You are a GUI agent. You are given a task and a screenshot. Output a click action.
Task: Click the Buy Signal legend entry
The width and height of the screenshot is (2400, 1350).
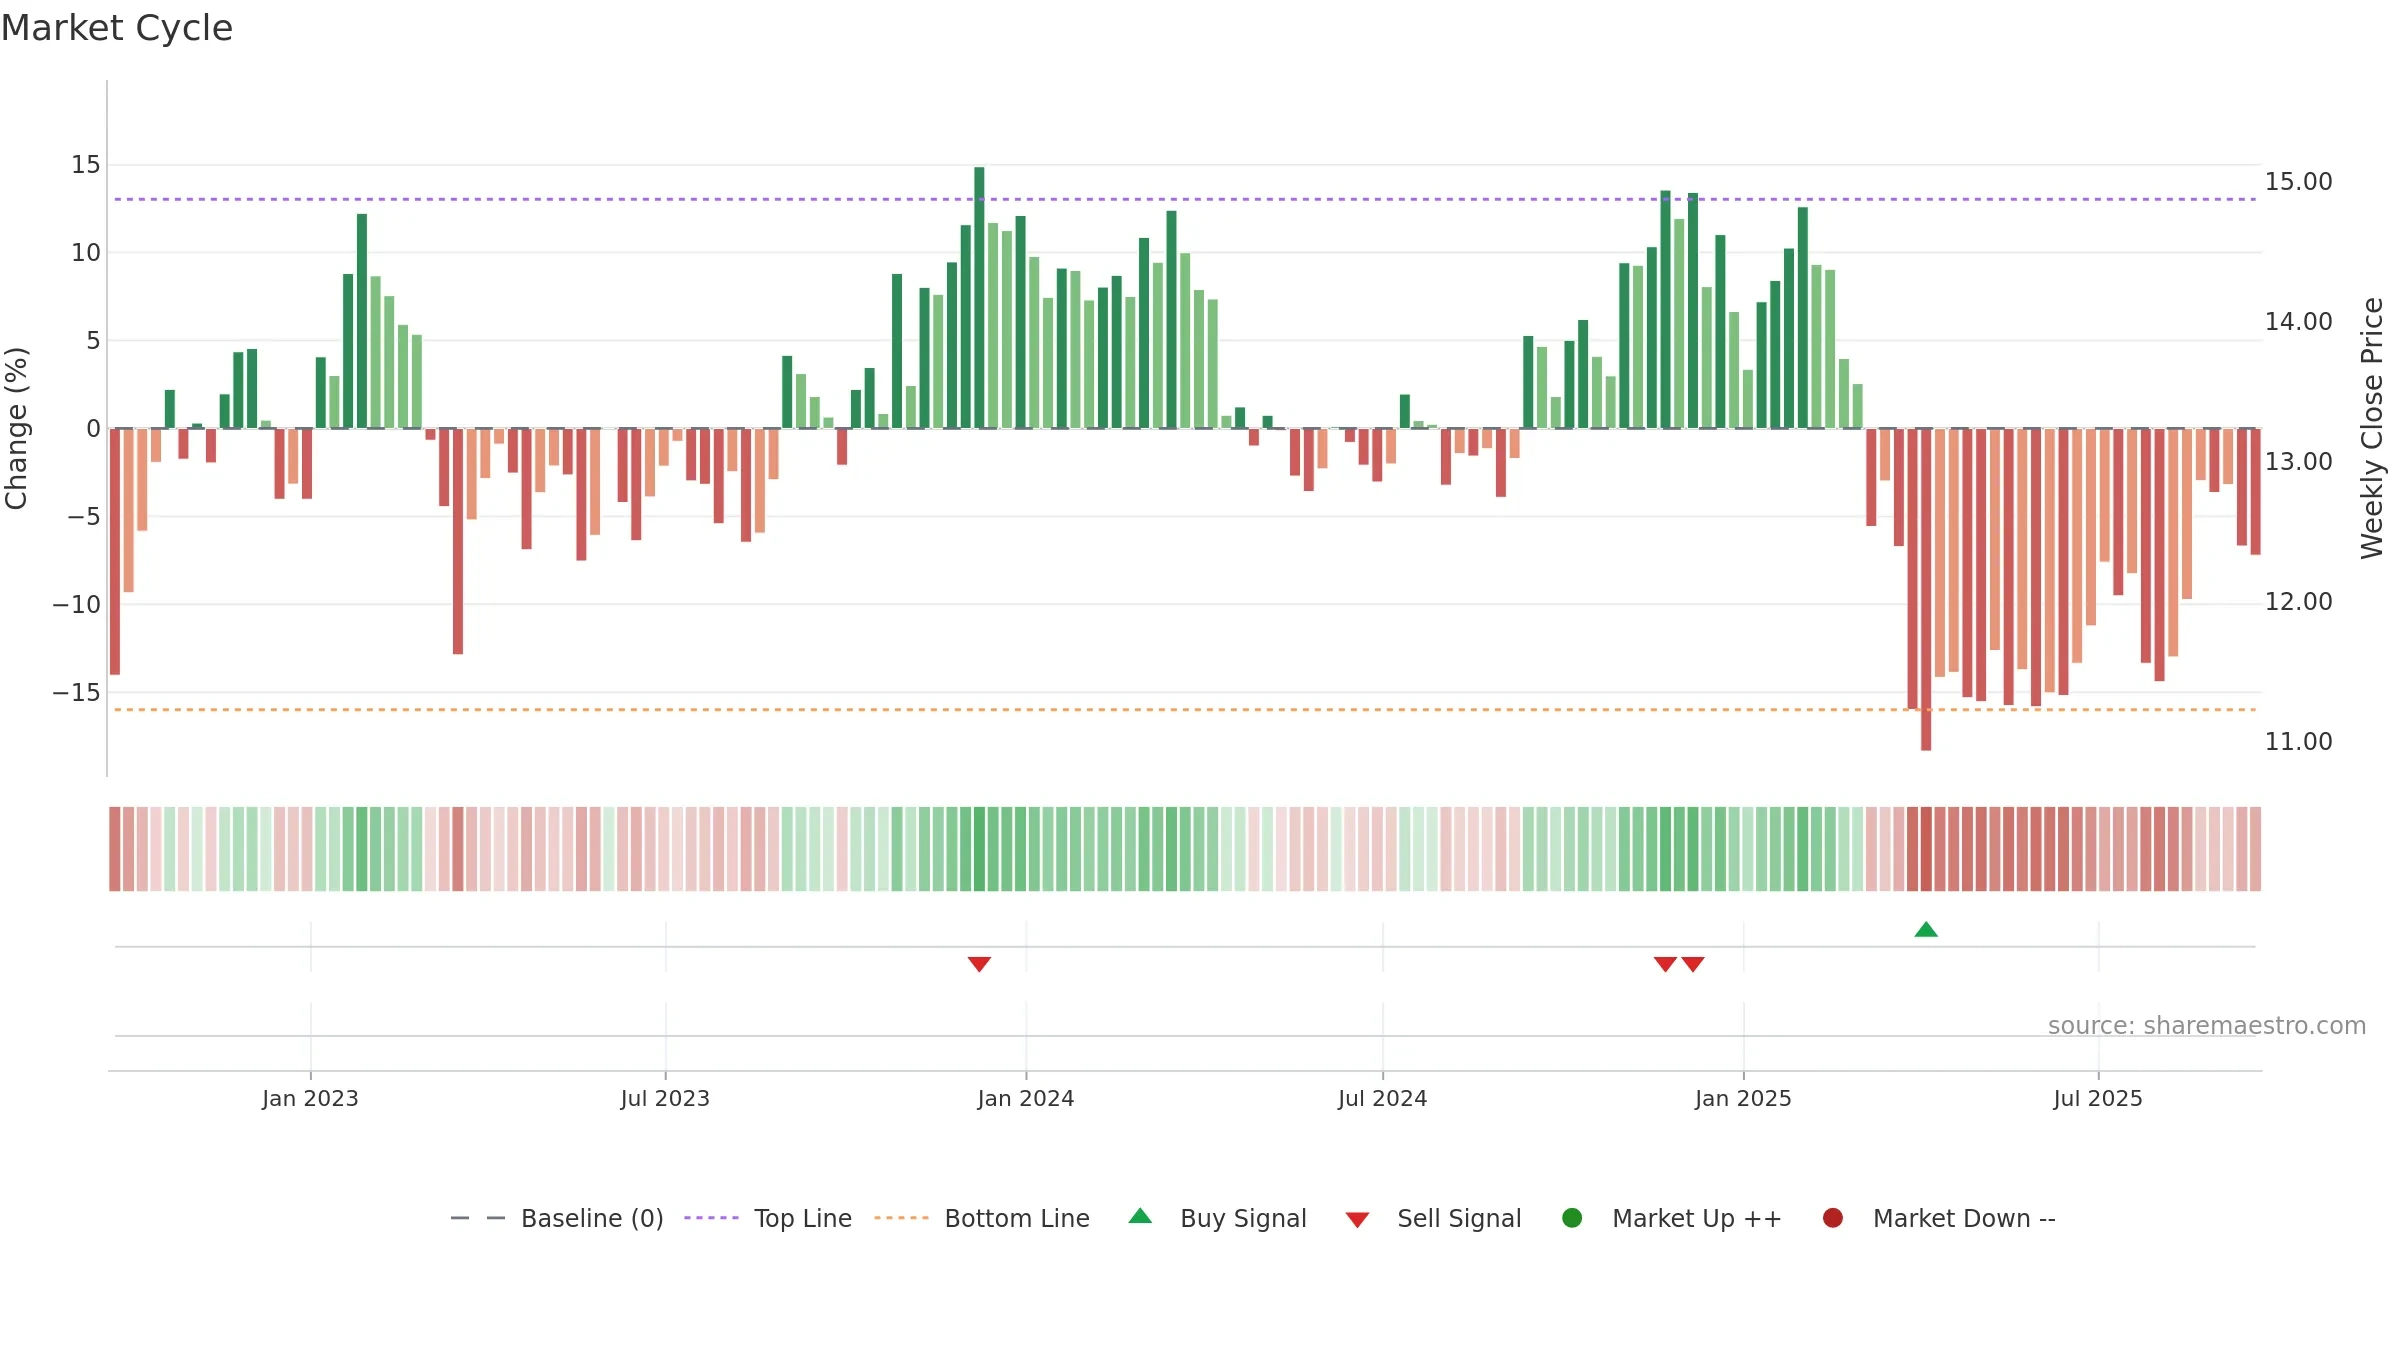1217,1218
